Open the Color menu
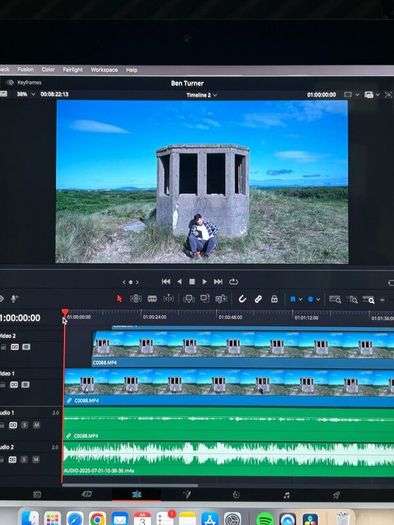 48,69
